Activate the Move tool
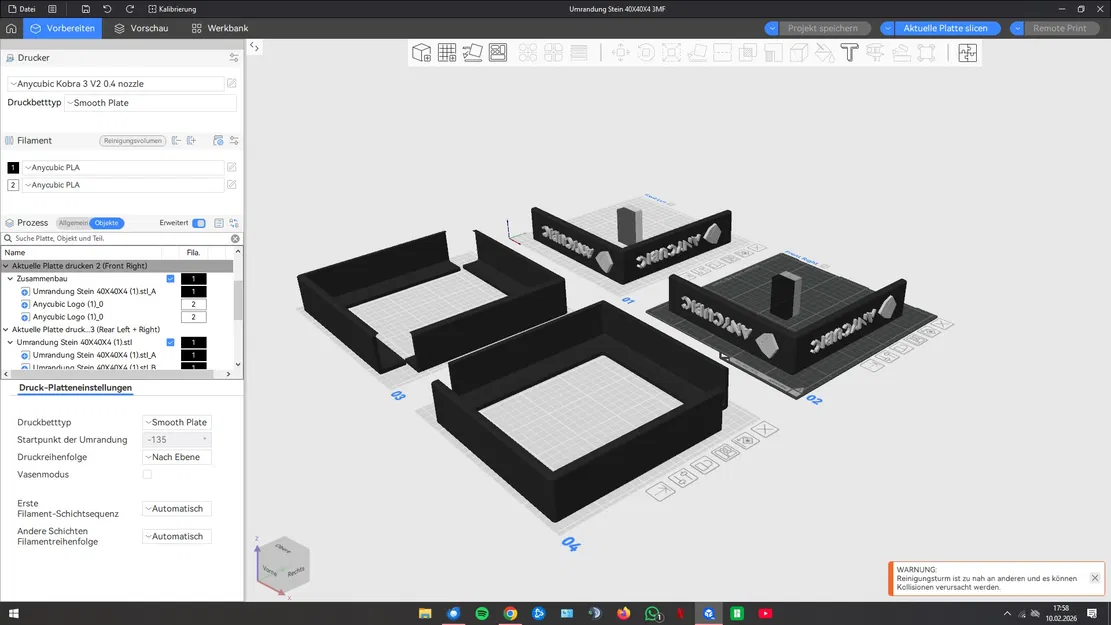This screenshot has height=625, width=1111. (620, 52)
